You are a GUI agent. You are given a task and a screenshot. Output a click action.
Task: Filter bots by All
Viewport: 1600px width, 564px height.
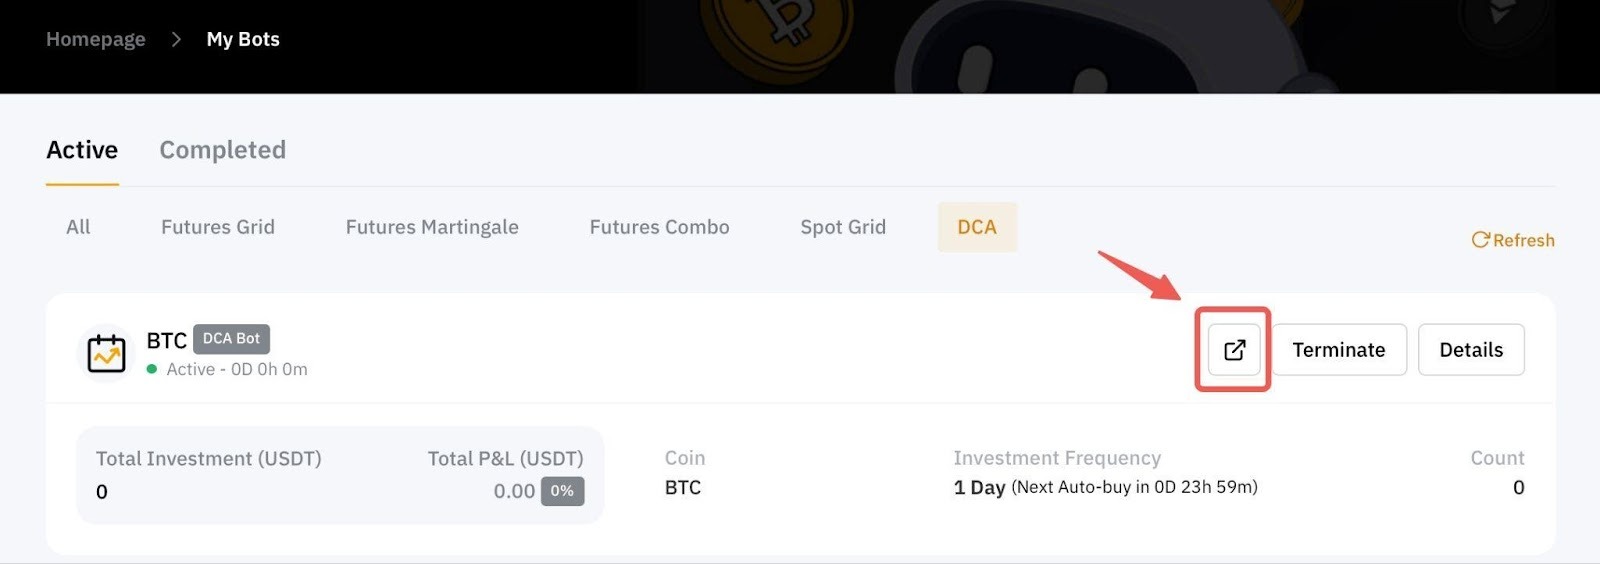[x=78, y=227]
